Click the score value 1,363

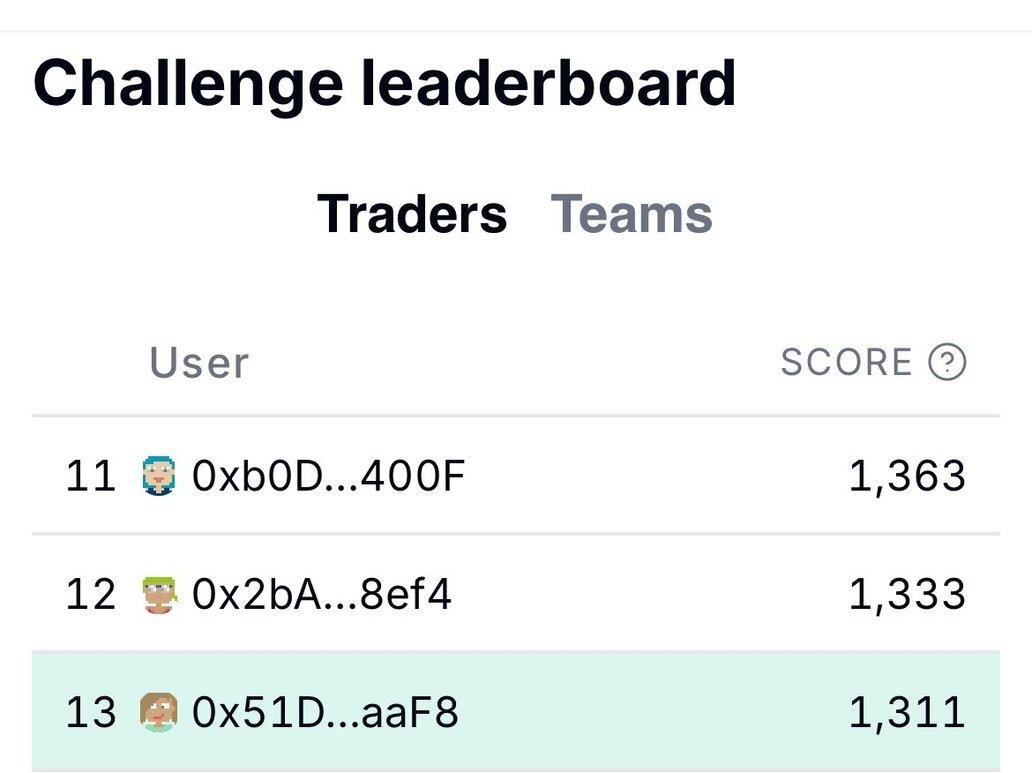[907, 476]
